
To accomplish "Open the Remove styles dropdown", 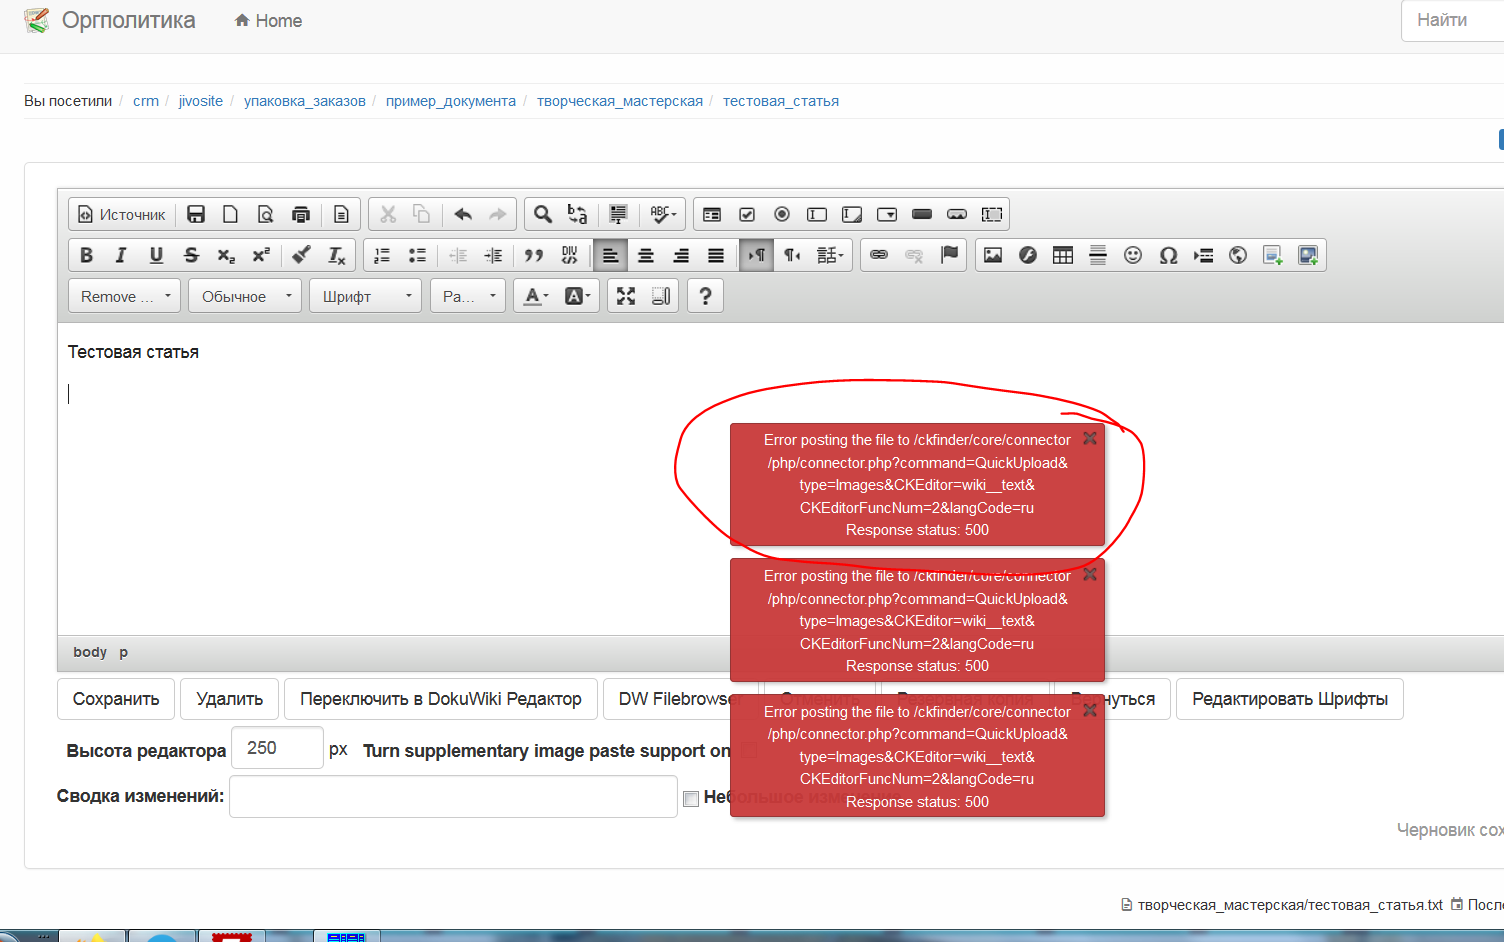I will coord(125,296).
